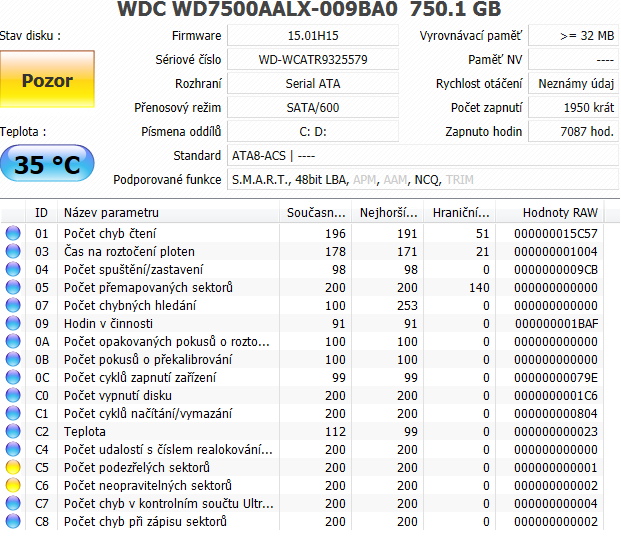Click the Název parametru column header
This screenshot has height=540, width=621.
[x=168, y=213]
